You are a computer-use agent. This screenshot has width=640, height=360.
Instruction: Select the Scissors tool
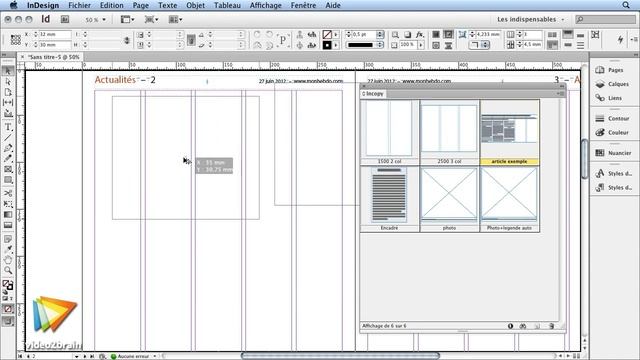8,193
